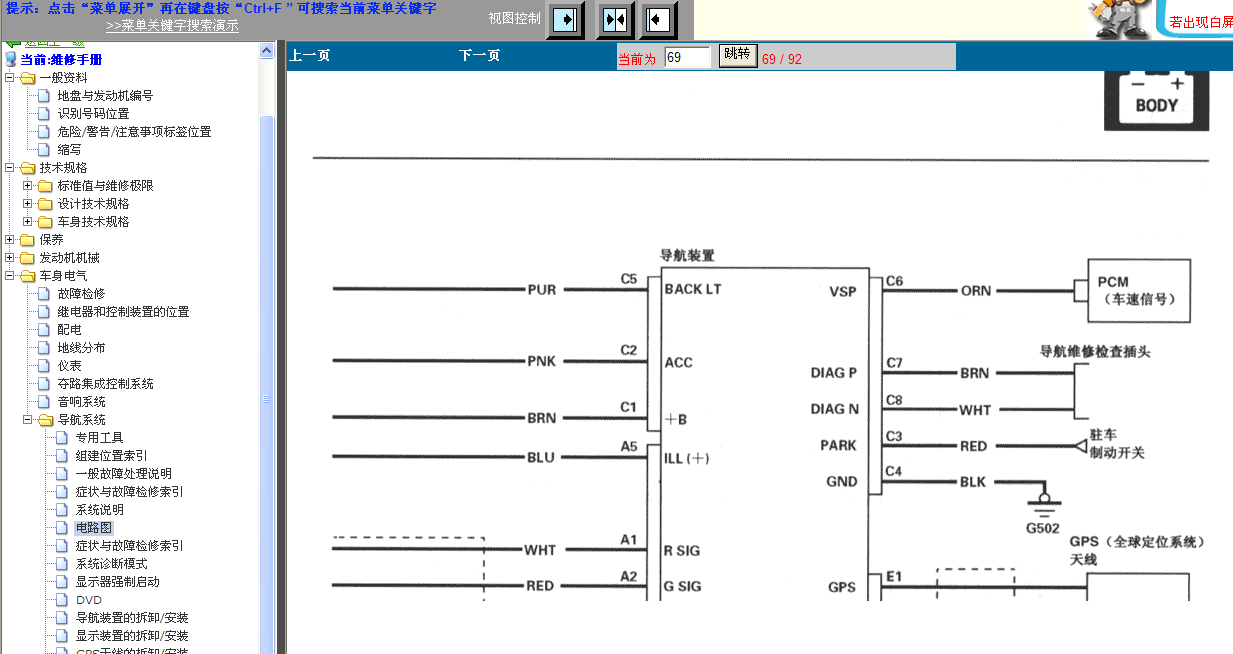This screenshot has height=654, width=1233.
Task: Click the computer icon beside 当前:维修手册
Action: 12,60
